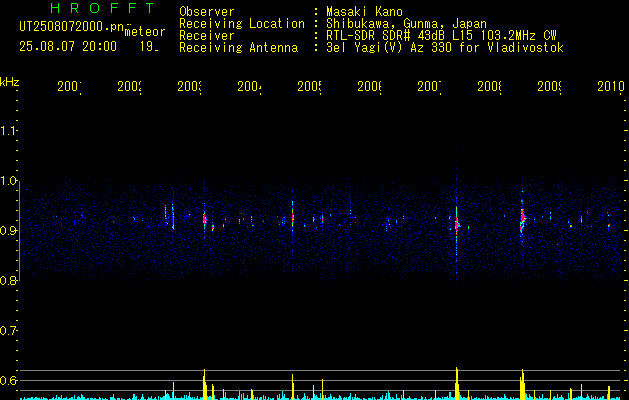Click the 2010 time axis label
The image size is (629, 400).
click(611, 86)
